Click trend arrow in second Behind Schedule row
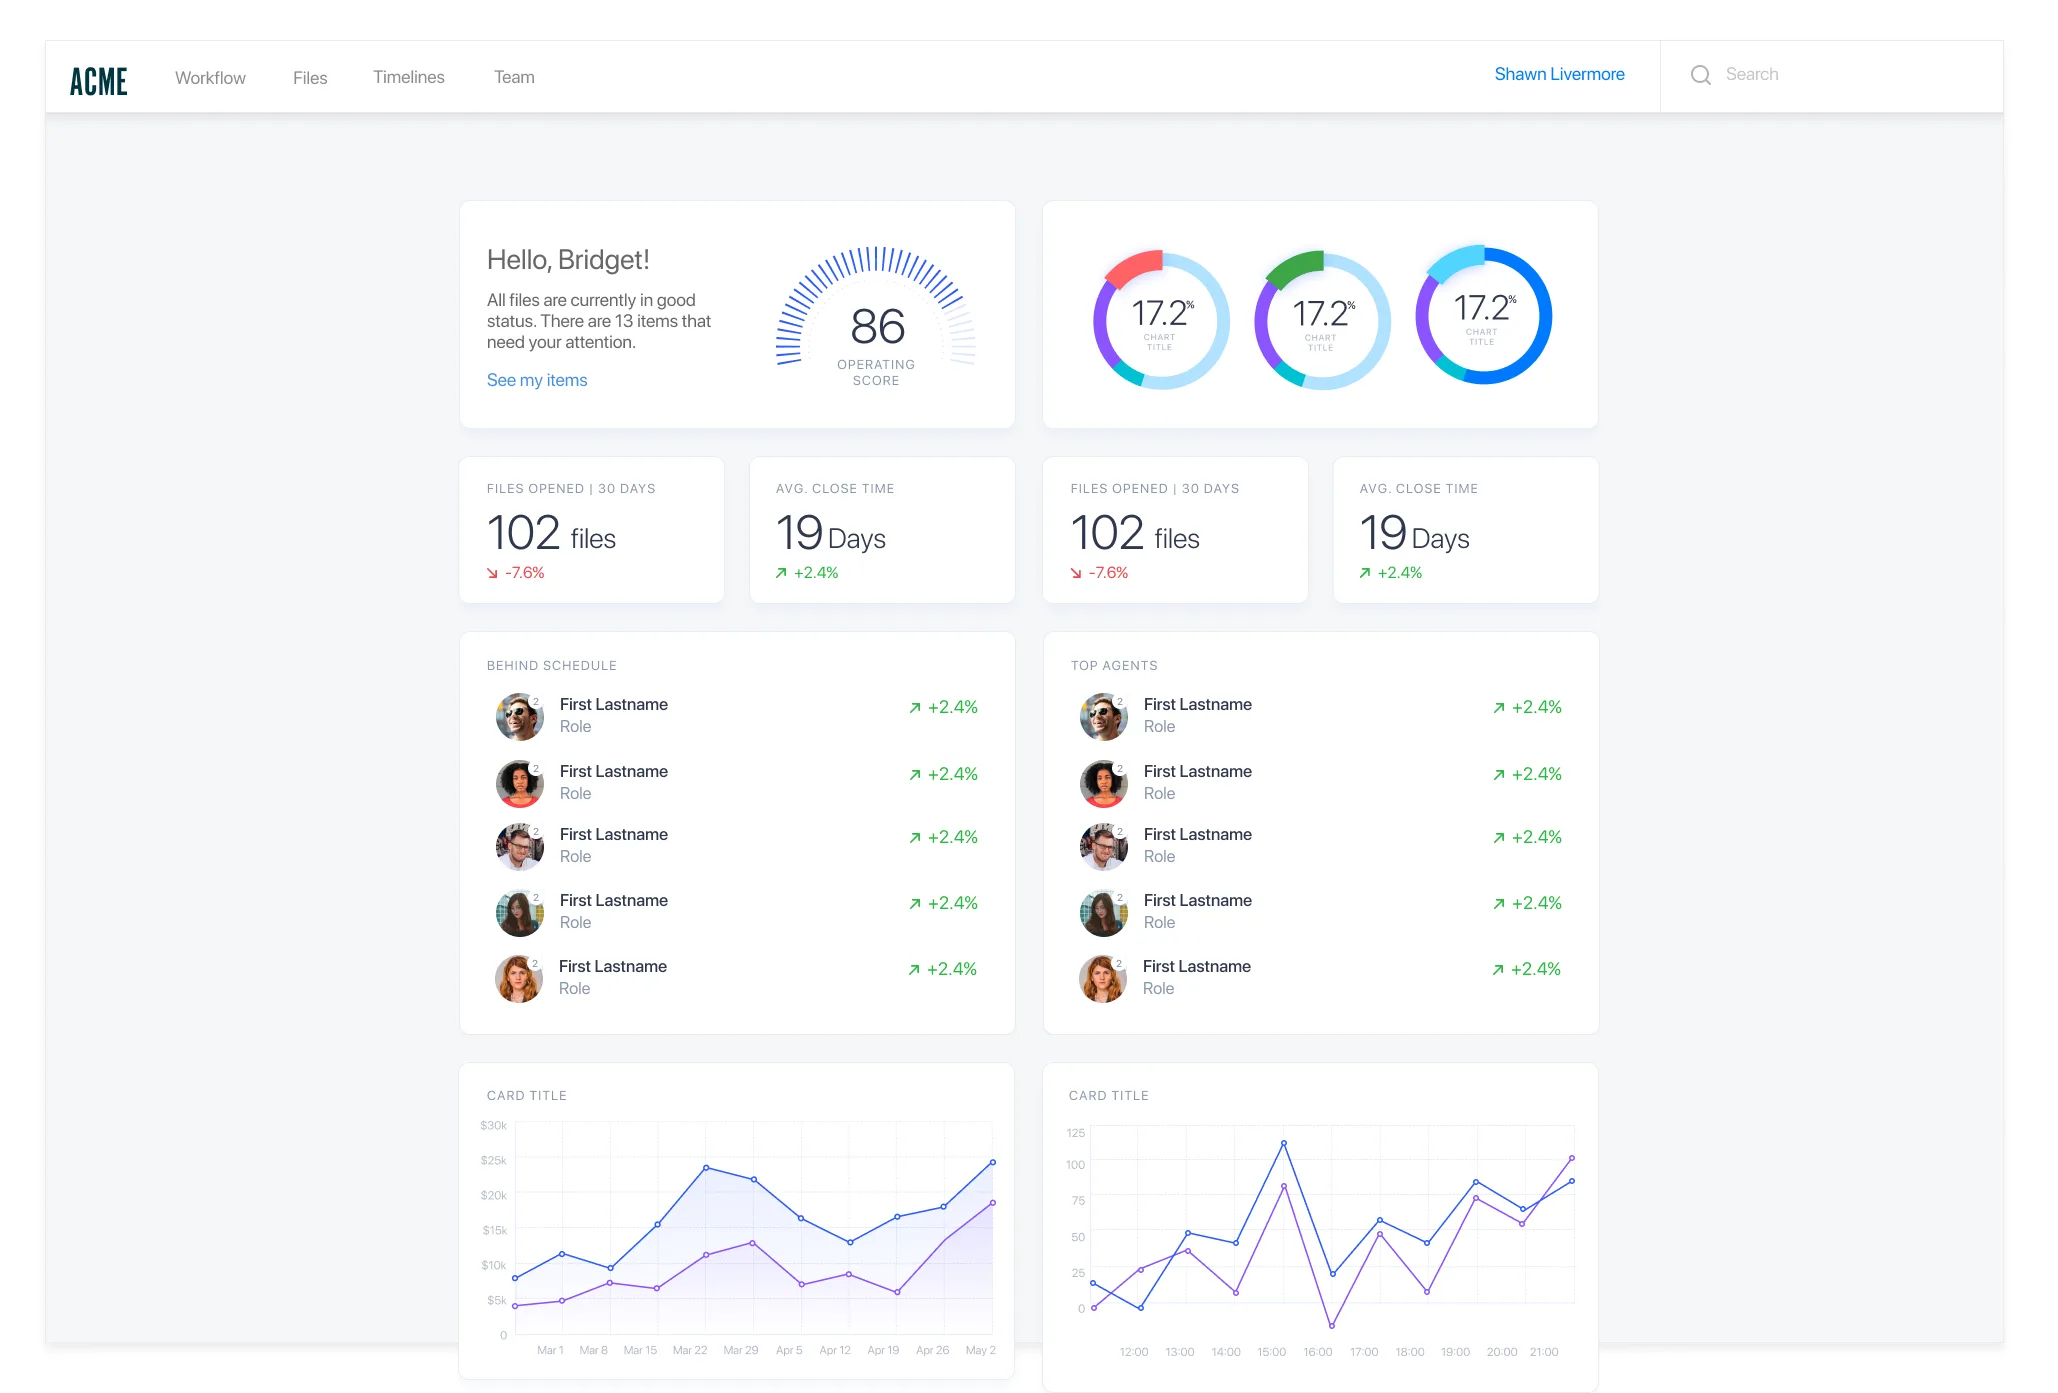The height and width of the screenshot is (1393, 2058). coord(915,775)
